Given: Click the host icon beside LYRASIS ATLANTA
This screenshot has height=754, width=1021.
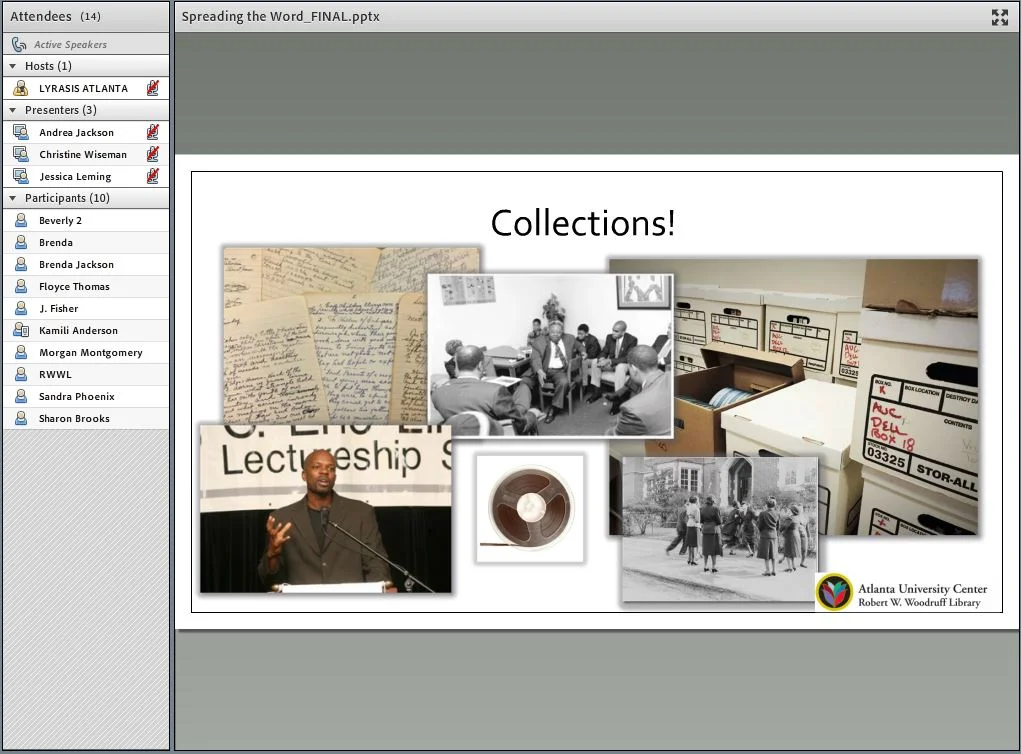Looking at the screenshot, I should click(21, 88).
